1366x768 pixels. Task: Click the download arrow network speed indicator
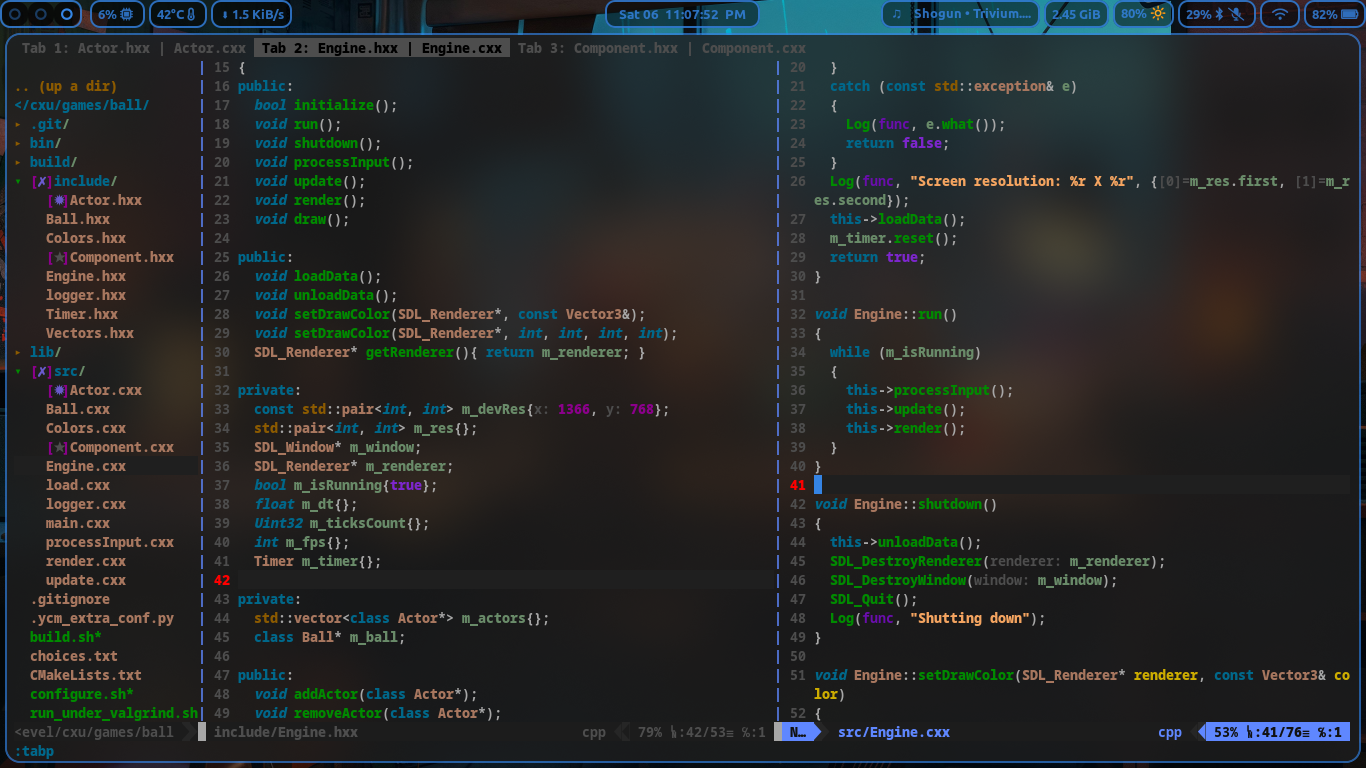click(x=224, y=15)
